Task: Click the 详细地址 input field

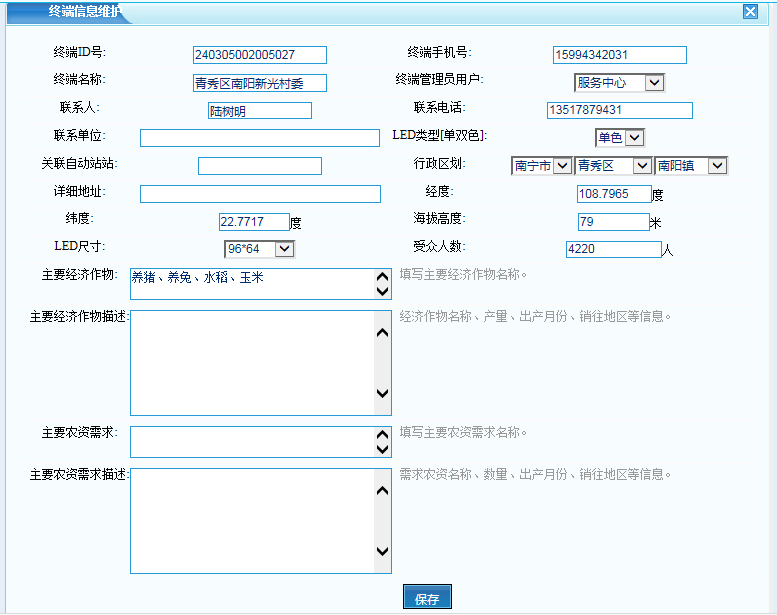Action: pyautogui.click(x=259, y=194)
